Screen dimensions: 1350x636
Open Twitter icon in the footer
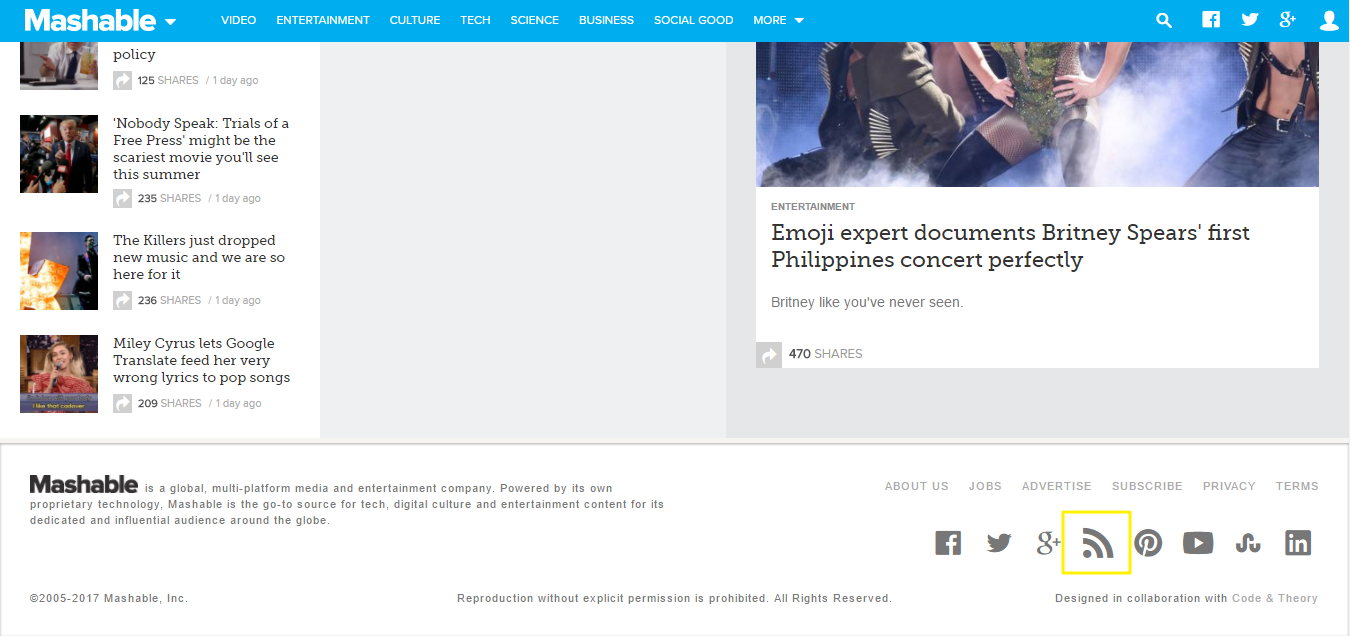pos(999,543)
